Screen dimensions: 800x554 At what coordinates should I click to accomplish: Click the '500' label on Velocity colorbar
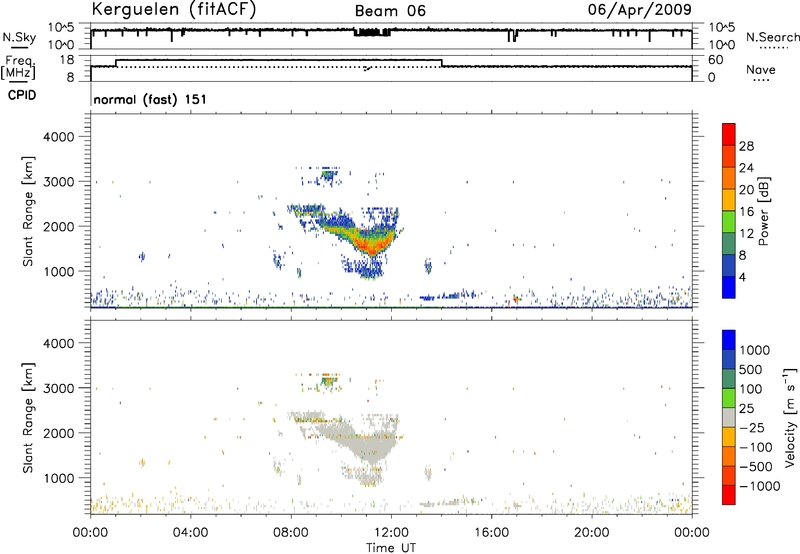pyautogui.click(x=749, y=369)
